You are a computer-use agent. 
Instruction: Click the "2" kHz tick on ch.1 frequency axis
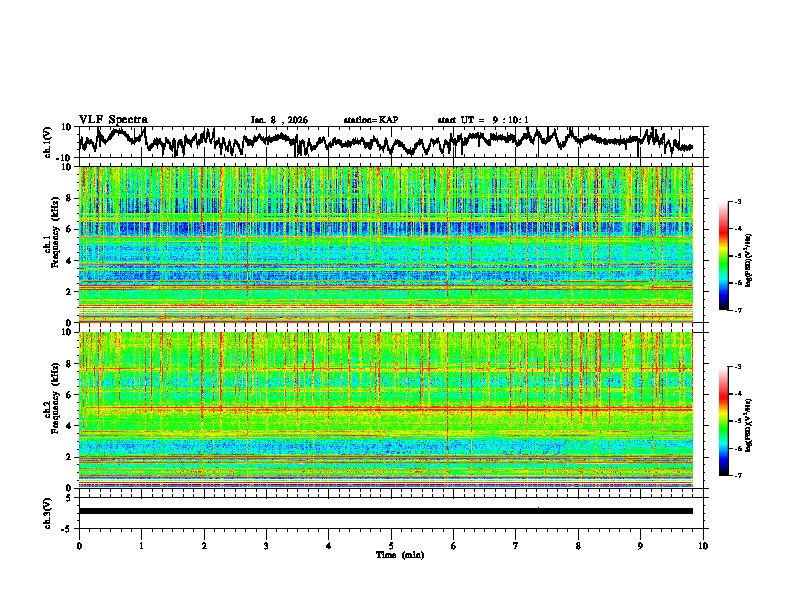click(x=70, y=291)
